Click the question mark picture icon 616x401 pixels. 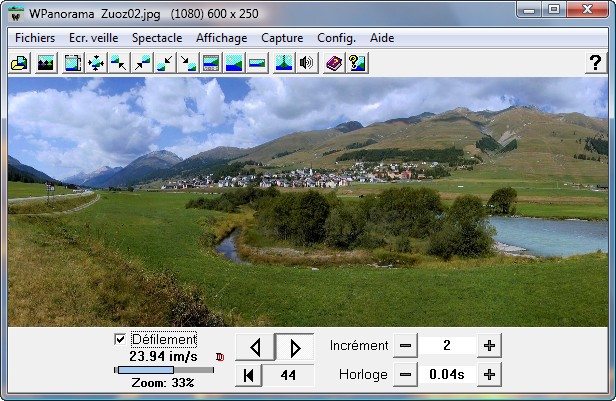tap(357, 63)
